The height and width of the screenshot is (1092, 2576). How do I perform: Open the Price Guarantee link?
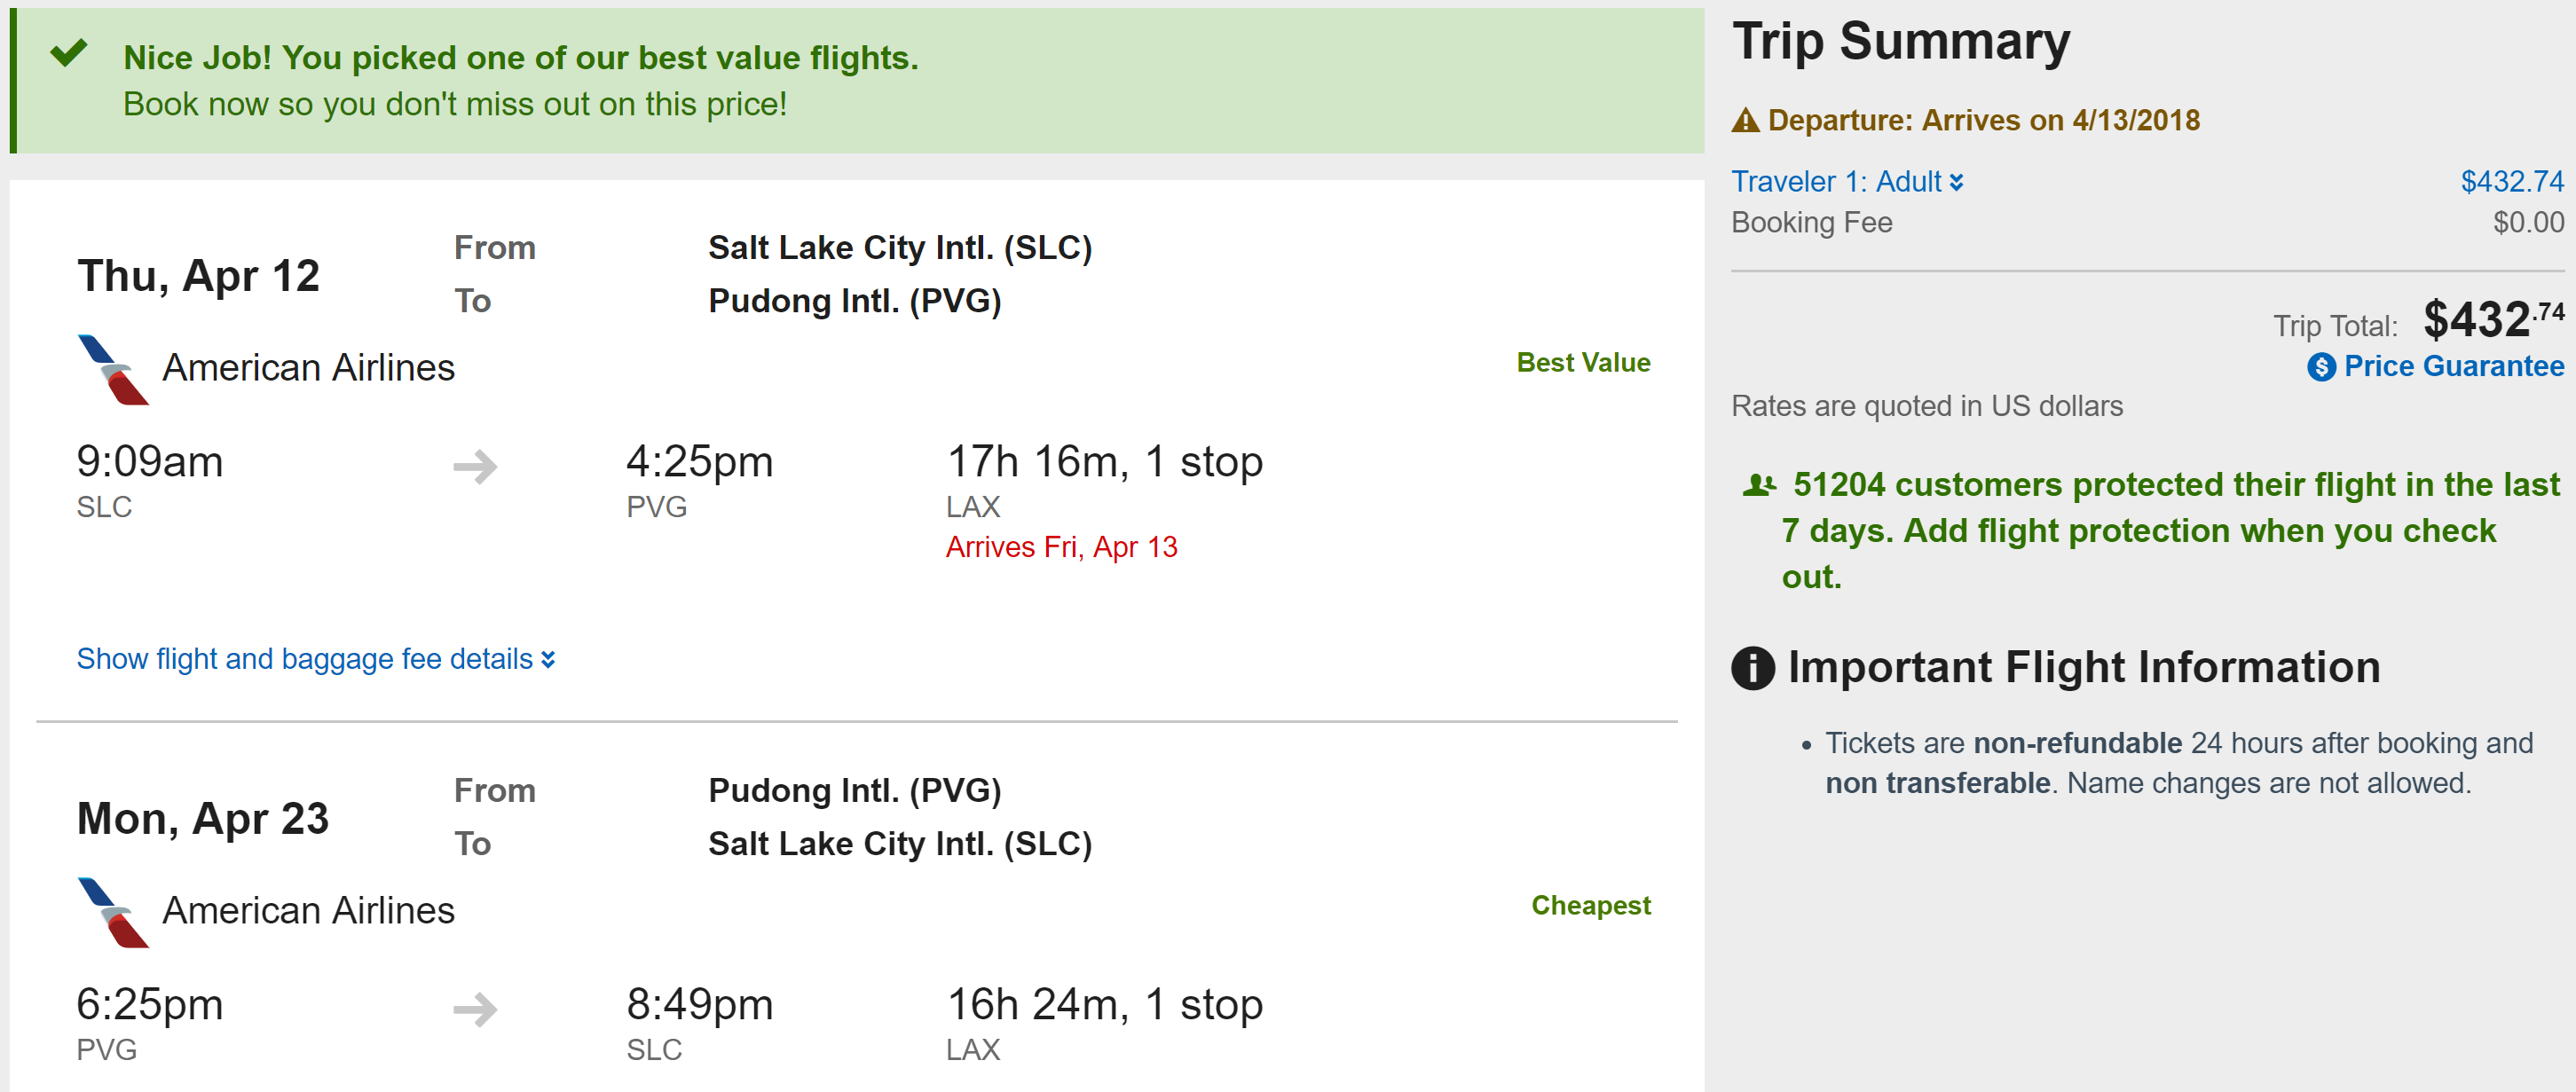click(2453, 366)
